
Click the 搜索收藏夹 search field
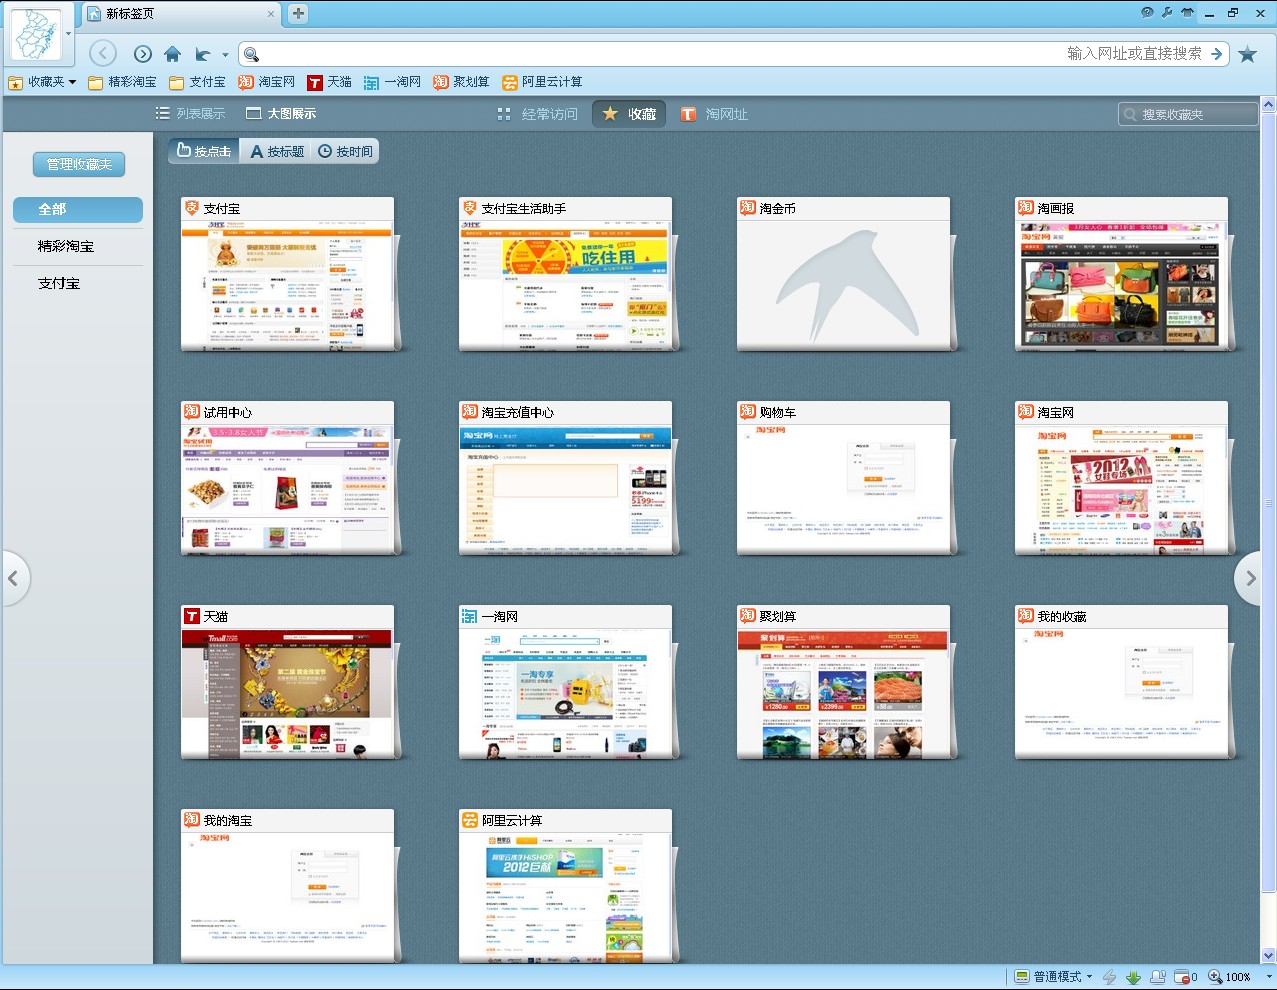pyautogui.click(x=1188, y=114)
